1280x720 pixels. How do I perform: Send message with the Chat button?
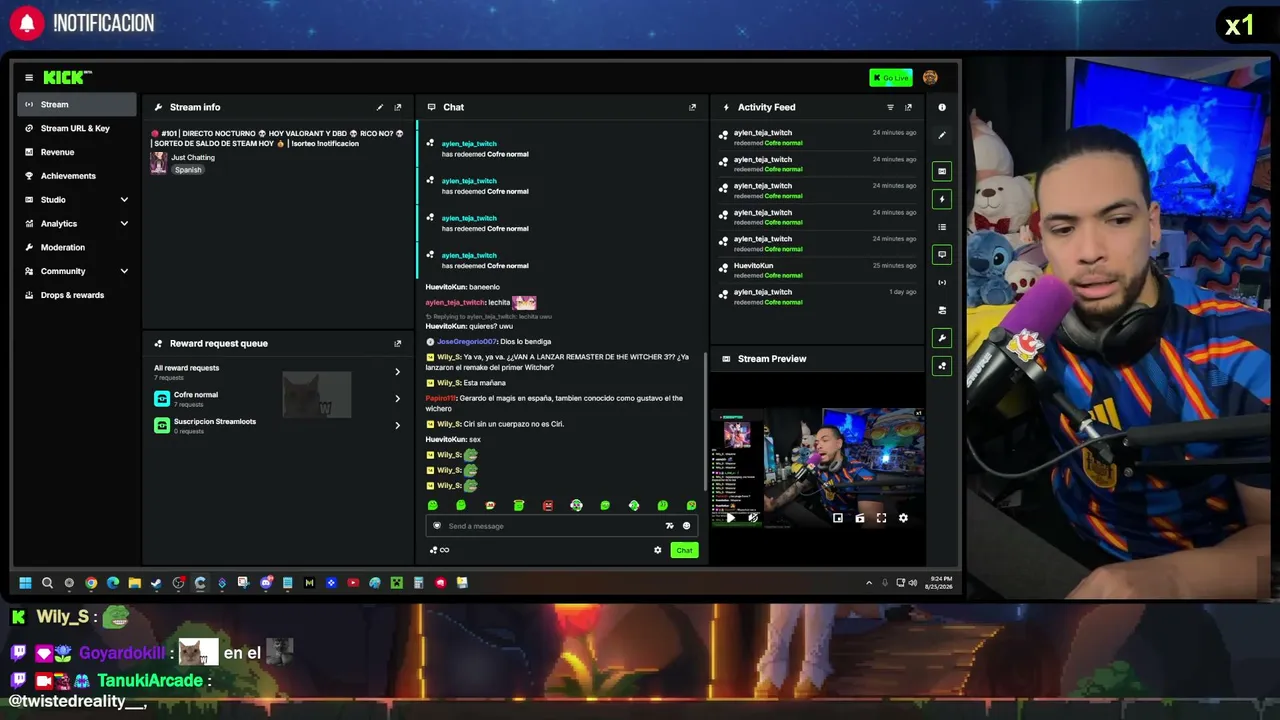point(684,550)
